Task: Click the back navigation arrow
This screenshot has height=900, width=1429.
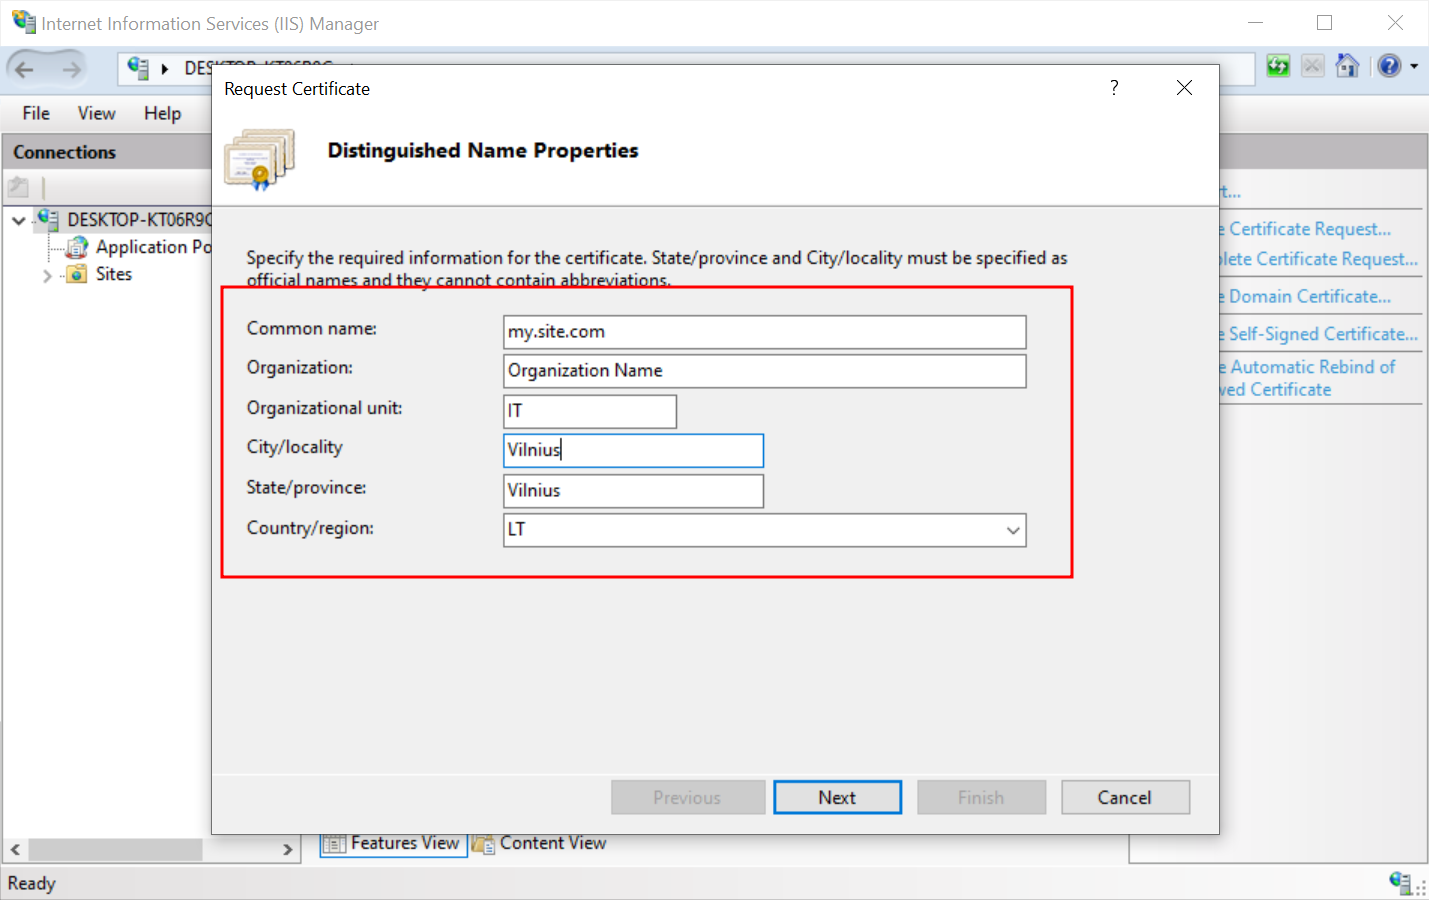Action: pyautogui.click(x=25, y=69)
